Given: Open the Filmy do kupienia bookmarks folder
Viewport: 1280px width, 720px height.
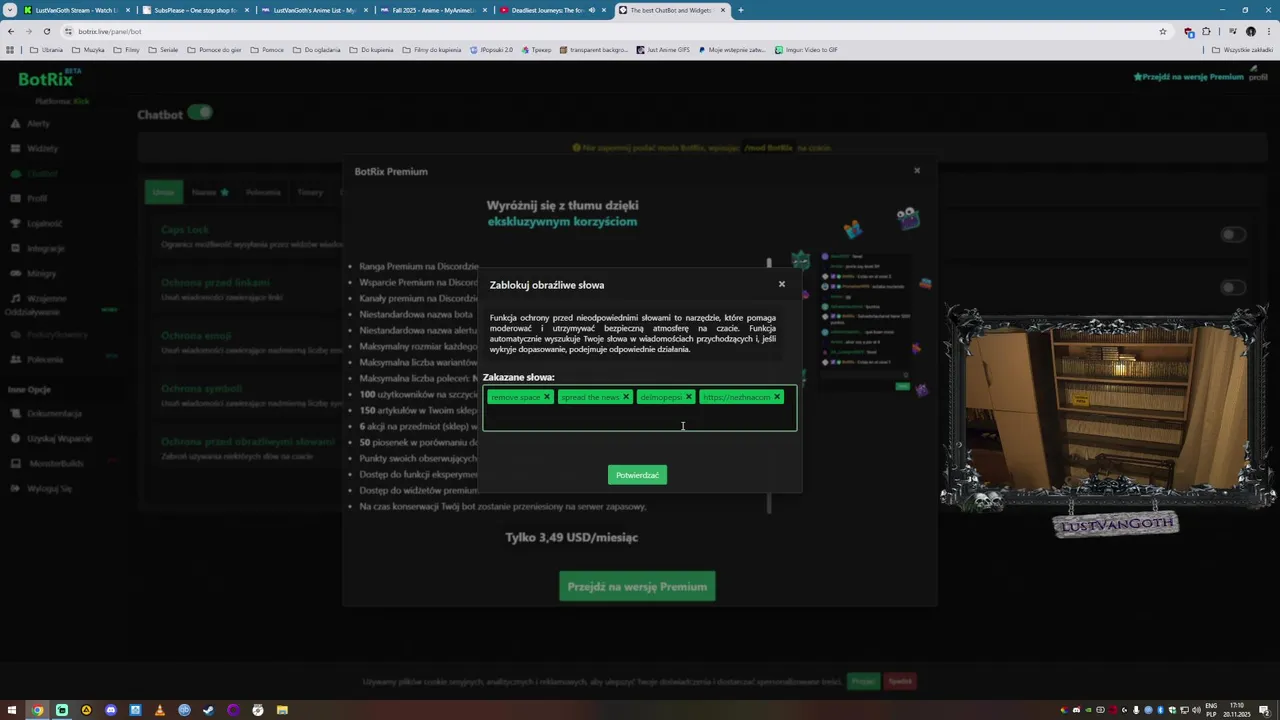Looking at the screenshot, I should pyautogui.click(x=432, y=50).
